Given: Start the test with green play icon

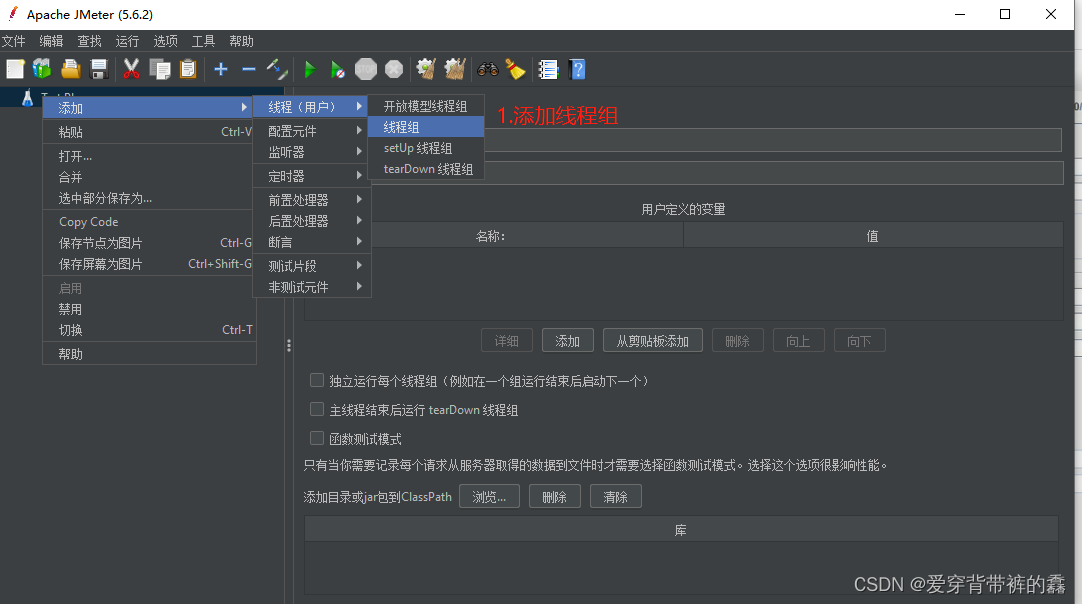Looking at the screenshot, I should 310,69.
